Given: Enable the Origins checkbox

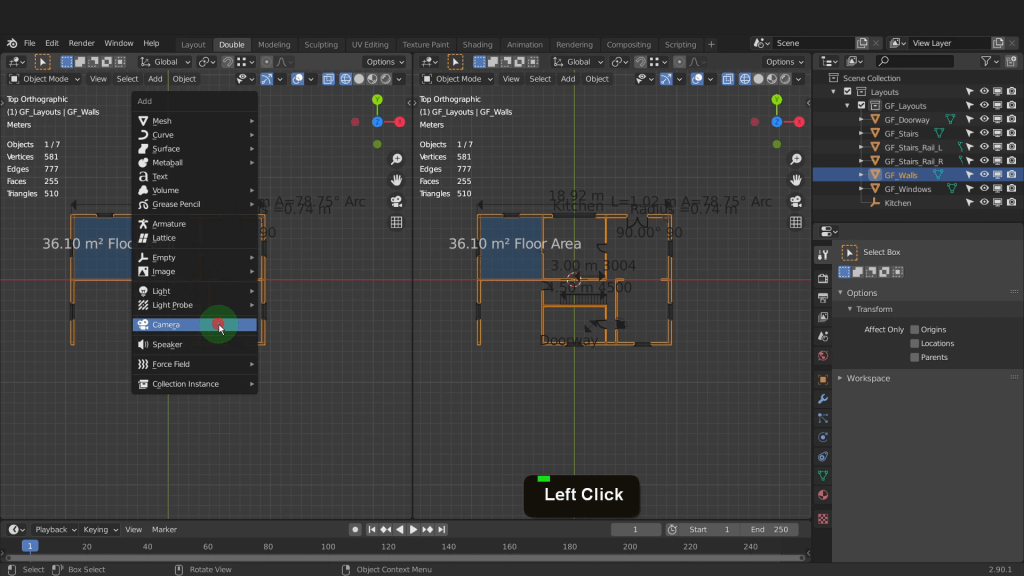Looking at the screenshot, I should 914,330.
